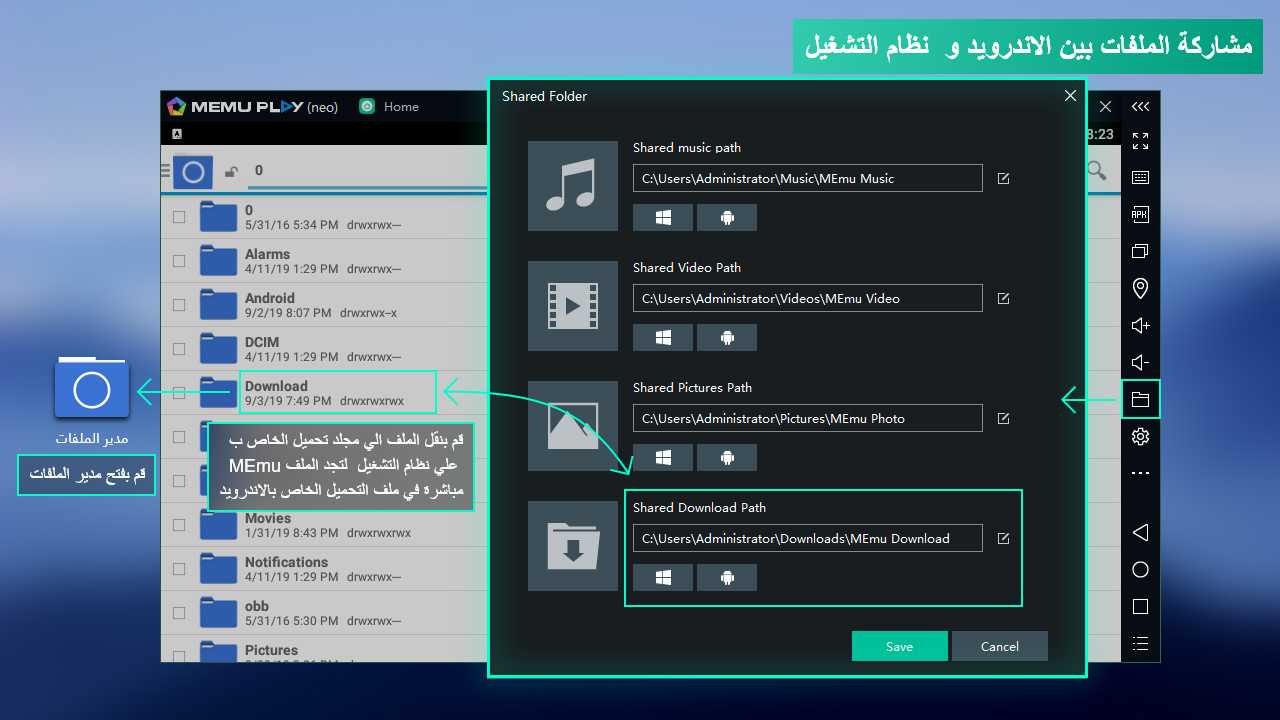Viewport: 1280px width, 720px height.
Task: Open Android folder for Shared music path
Action: pos(727,217)
